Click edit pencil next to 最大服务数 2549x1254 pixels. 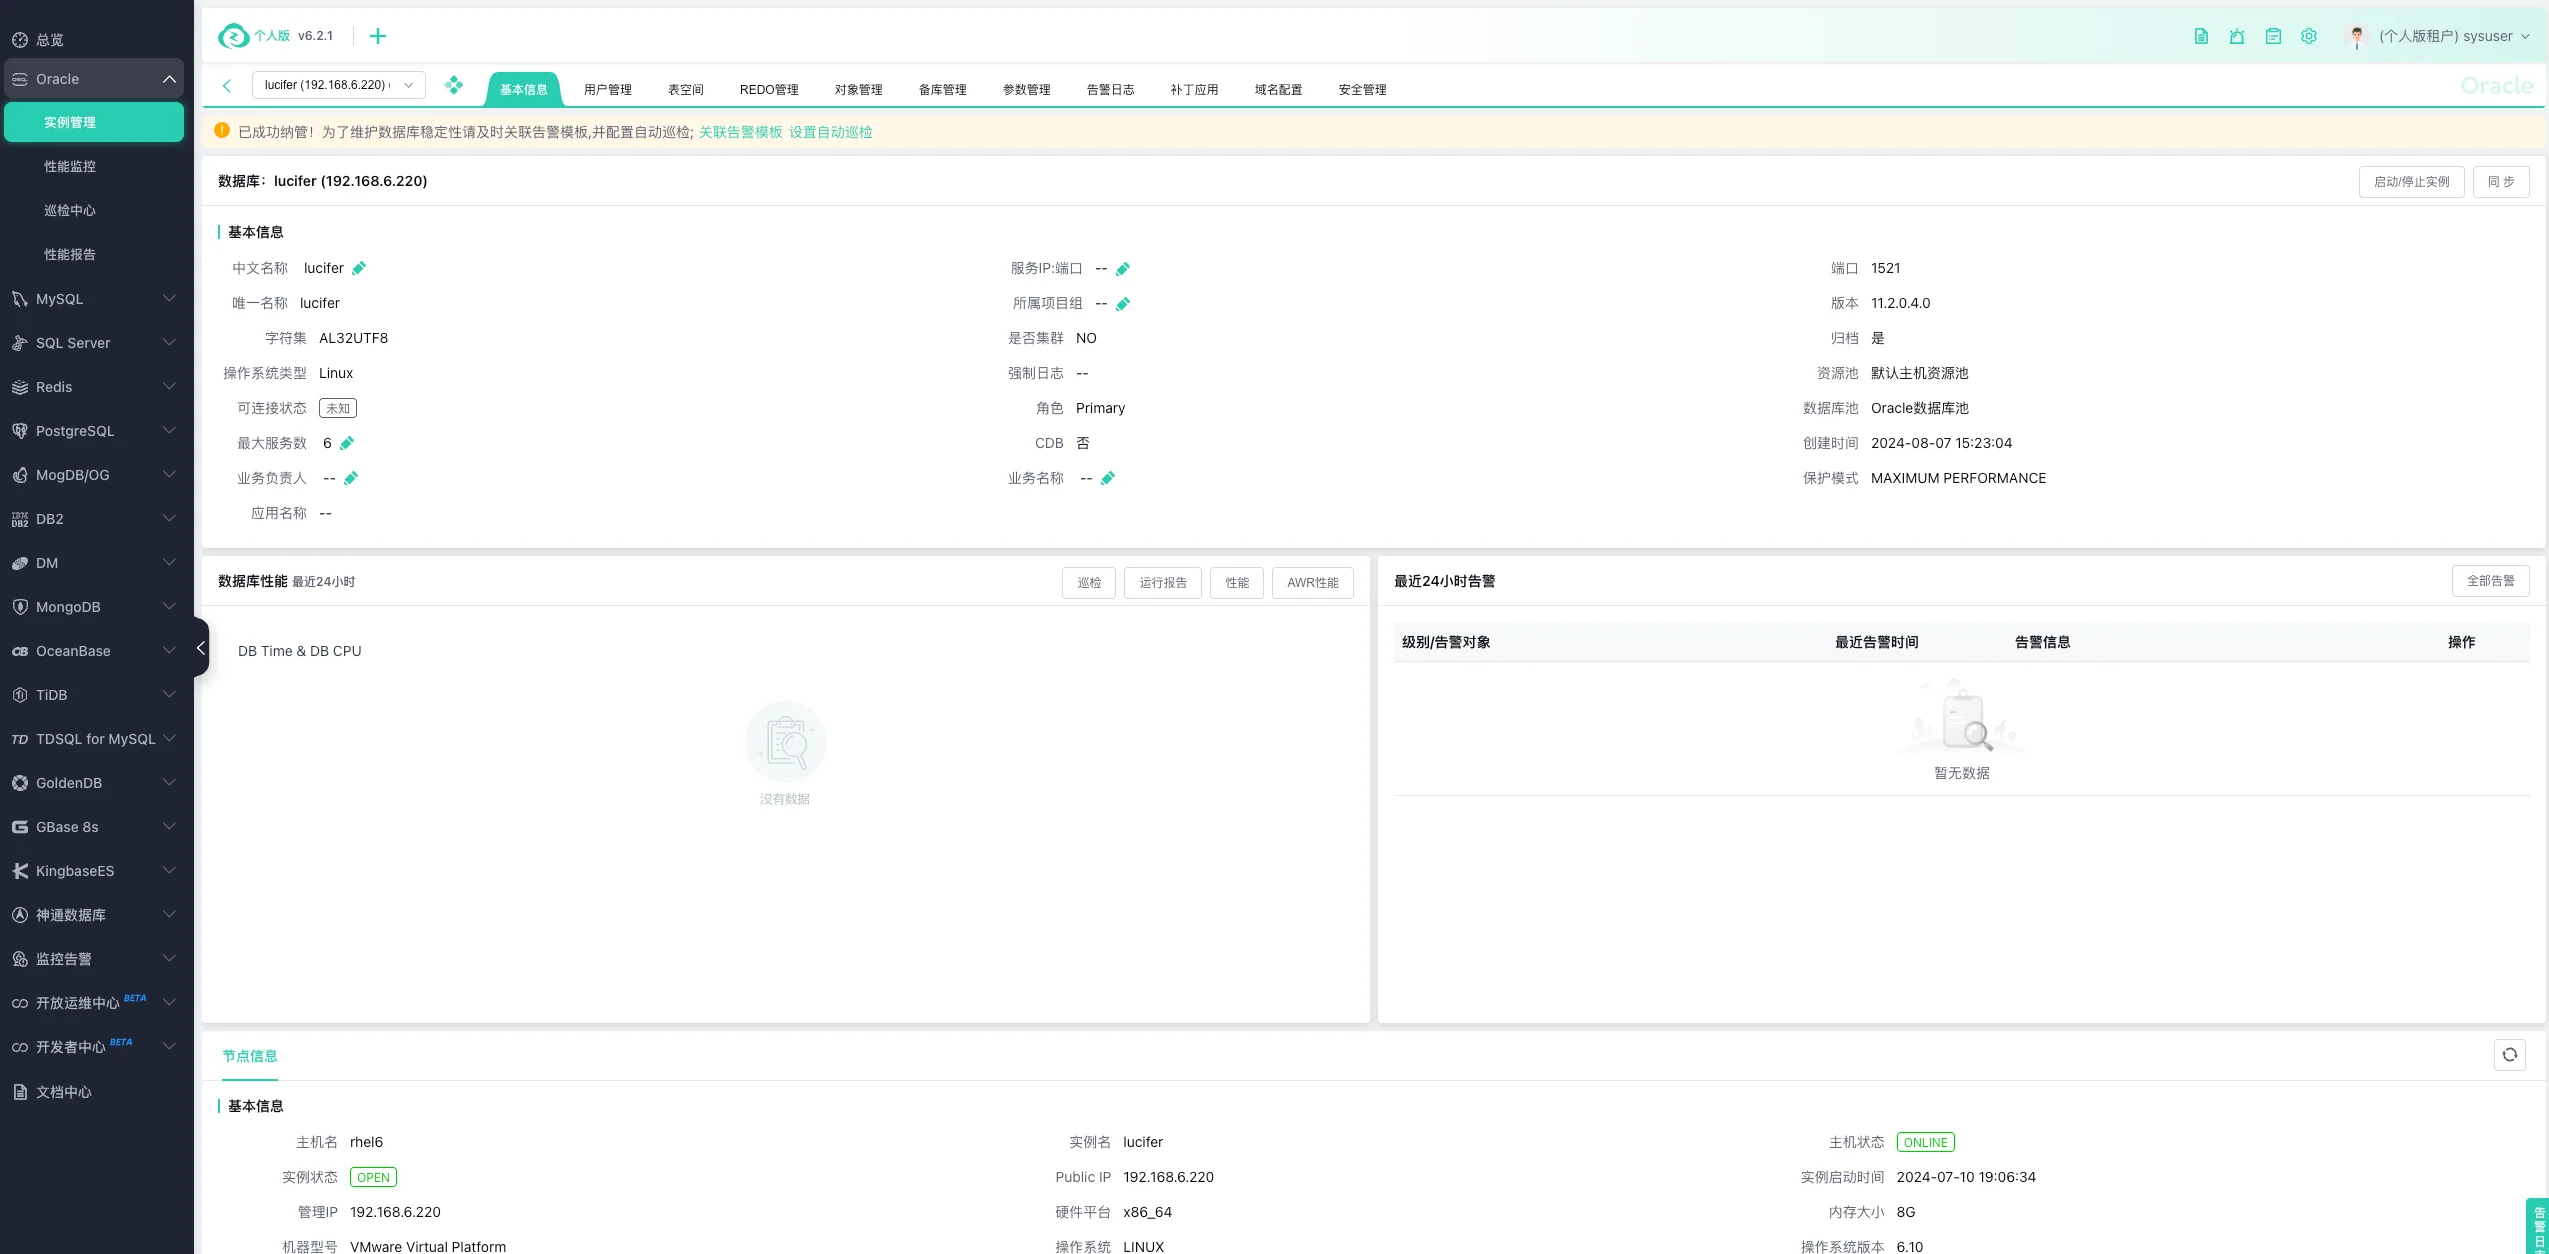tap(347, 443)
